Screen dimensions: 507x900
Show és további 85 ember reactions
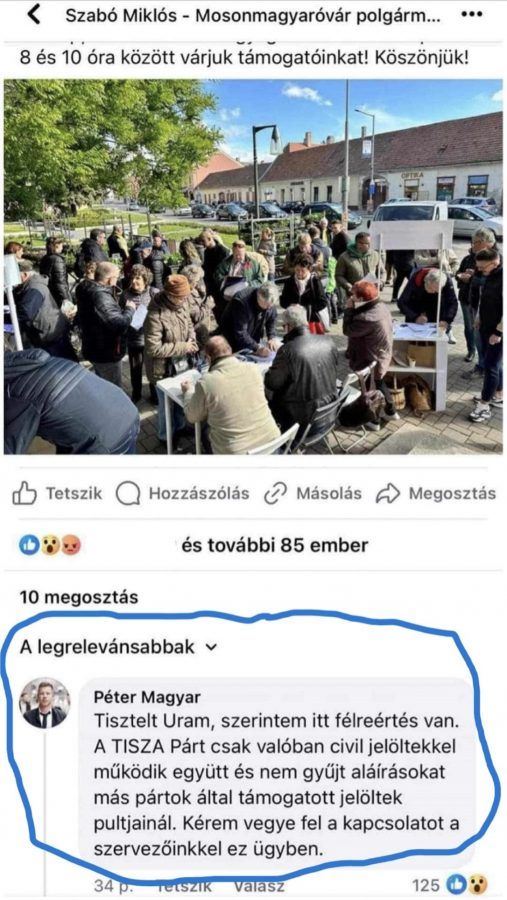pos(275,545)
